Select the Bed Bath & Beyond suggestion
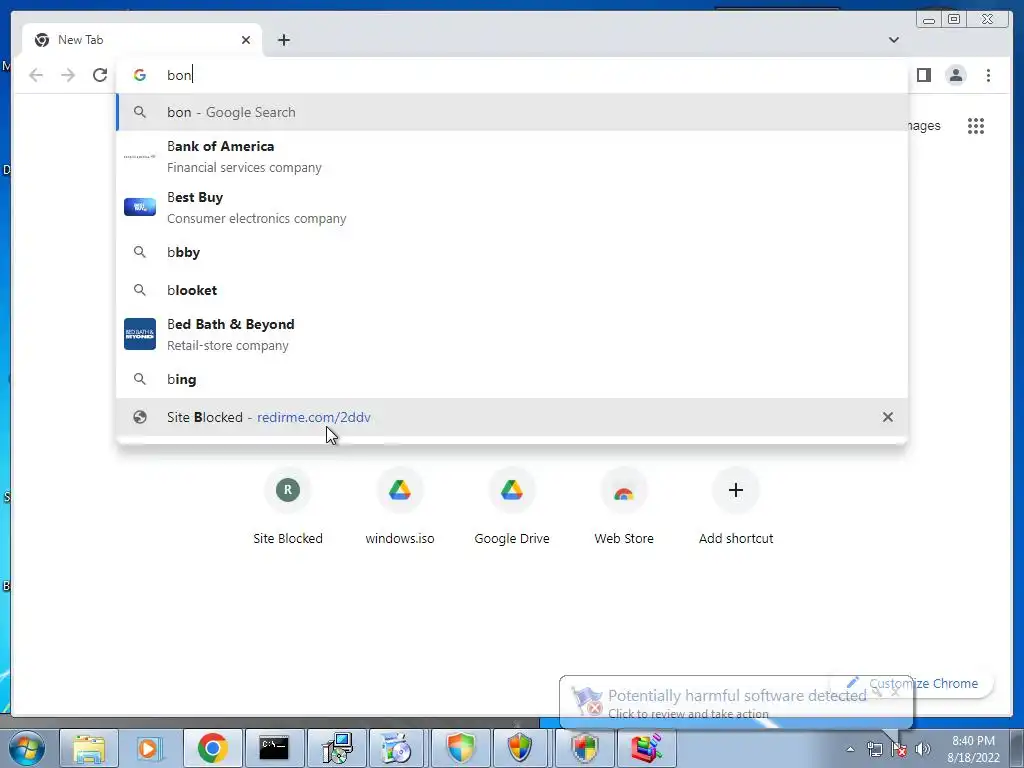Screen dimensions: 1024x768 point(513,334)
